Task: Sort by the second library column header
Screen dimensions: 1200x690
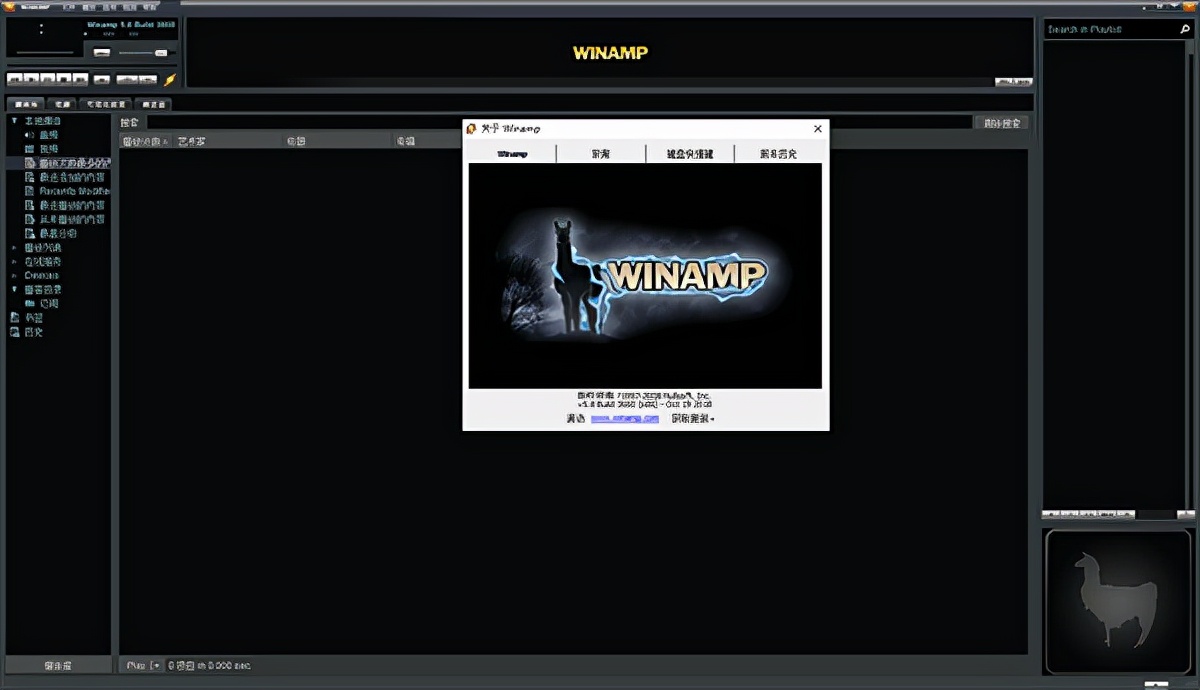Action: point(228,141)
